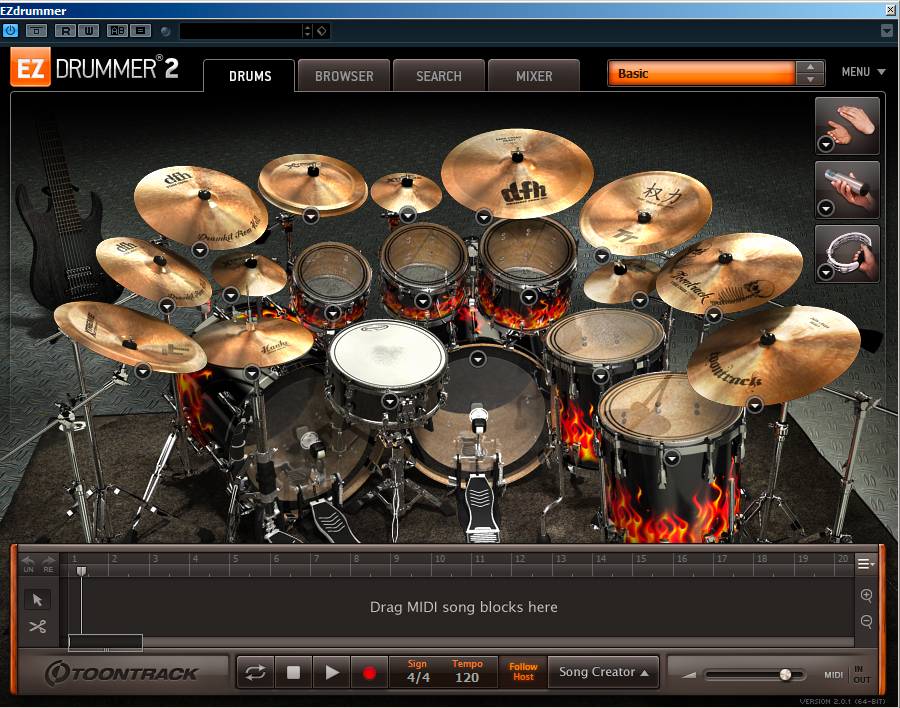Open the kick drum options arrow

click(478, 359)
